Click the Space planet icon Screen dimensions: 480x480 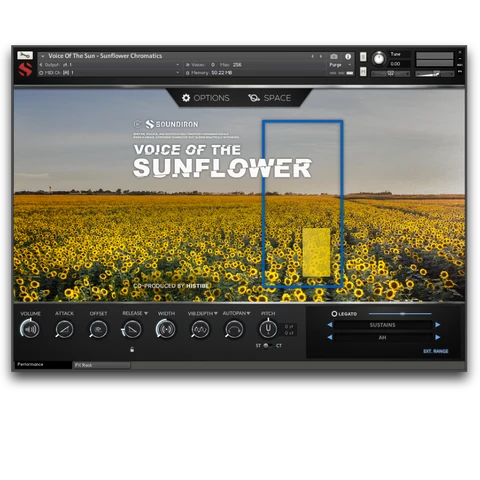click(254, 98)
